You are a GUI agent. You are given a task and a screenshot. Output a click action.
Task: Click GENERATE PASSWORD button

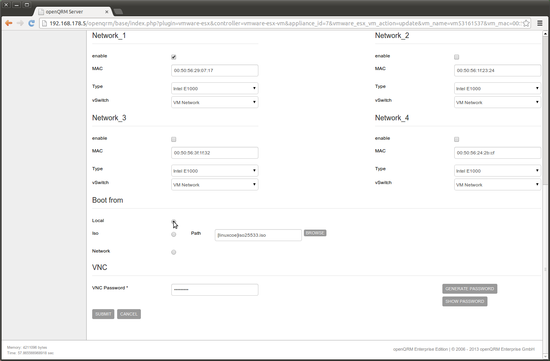(470, 289)
